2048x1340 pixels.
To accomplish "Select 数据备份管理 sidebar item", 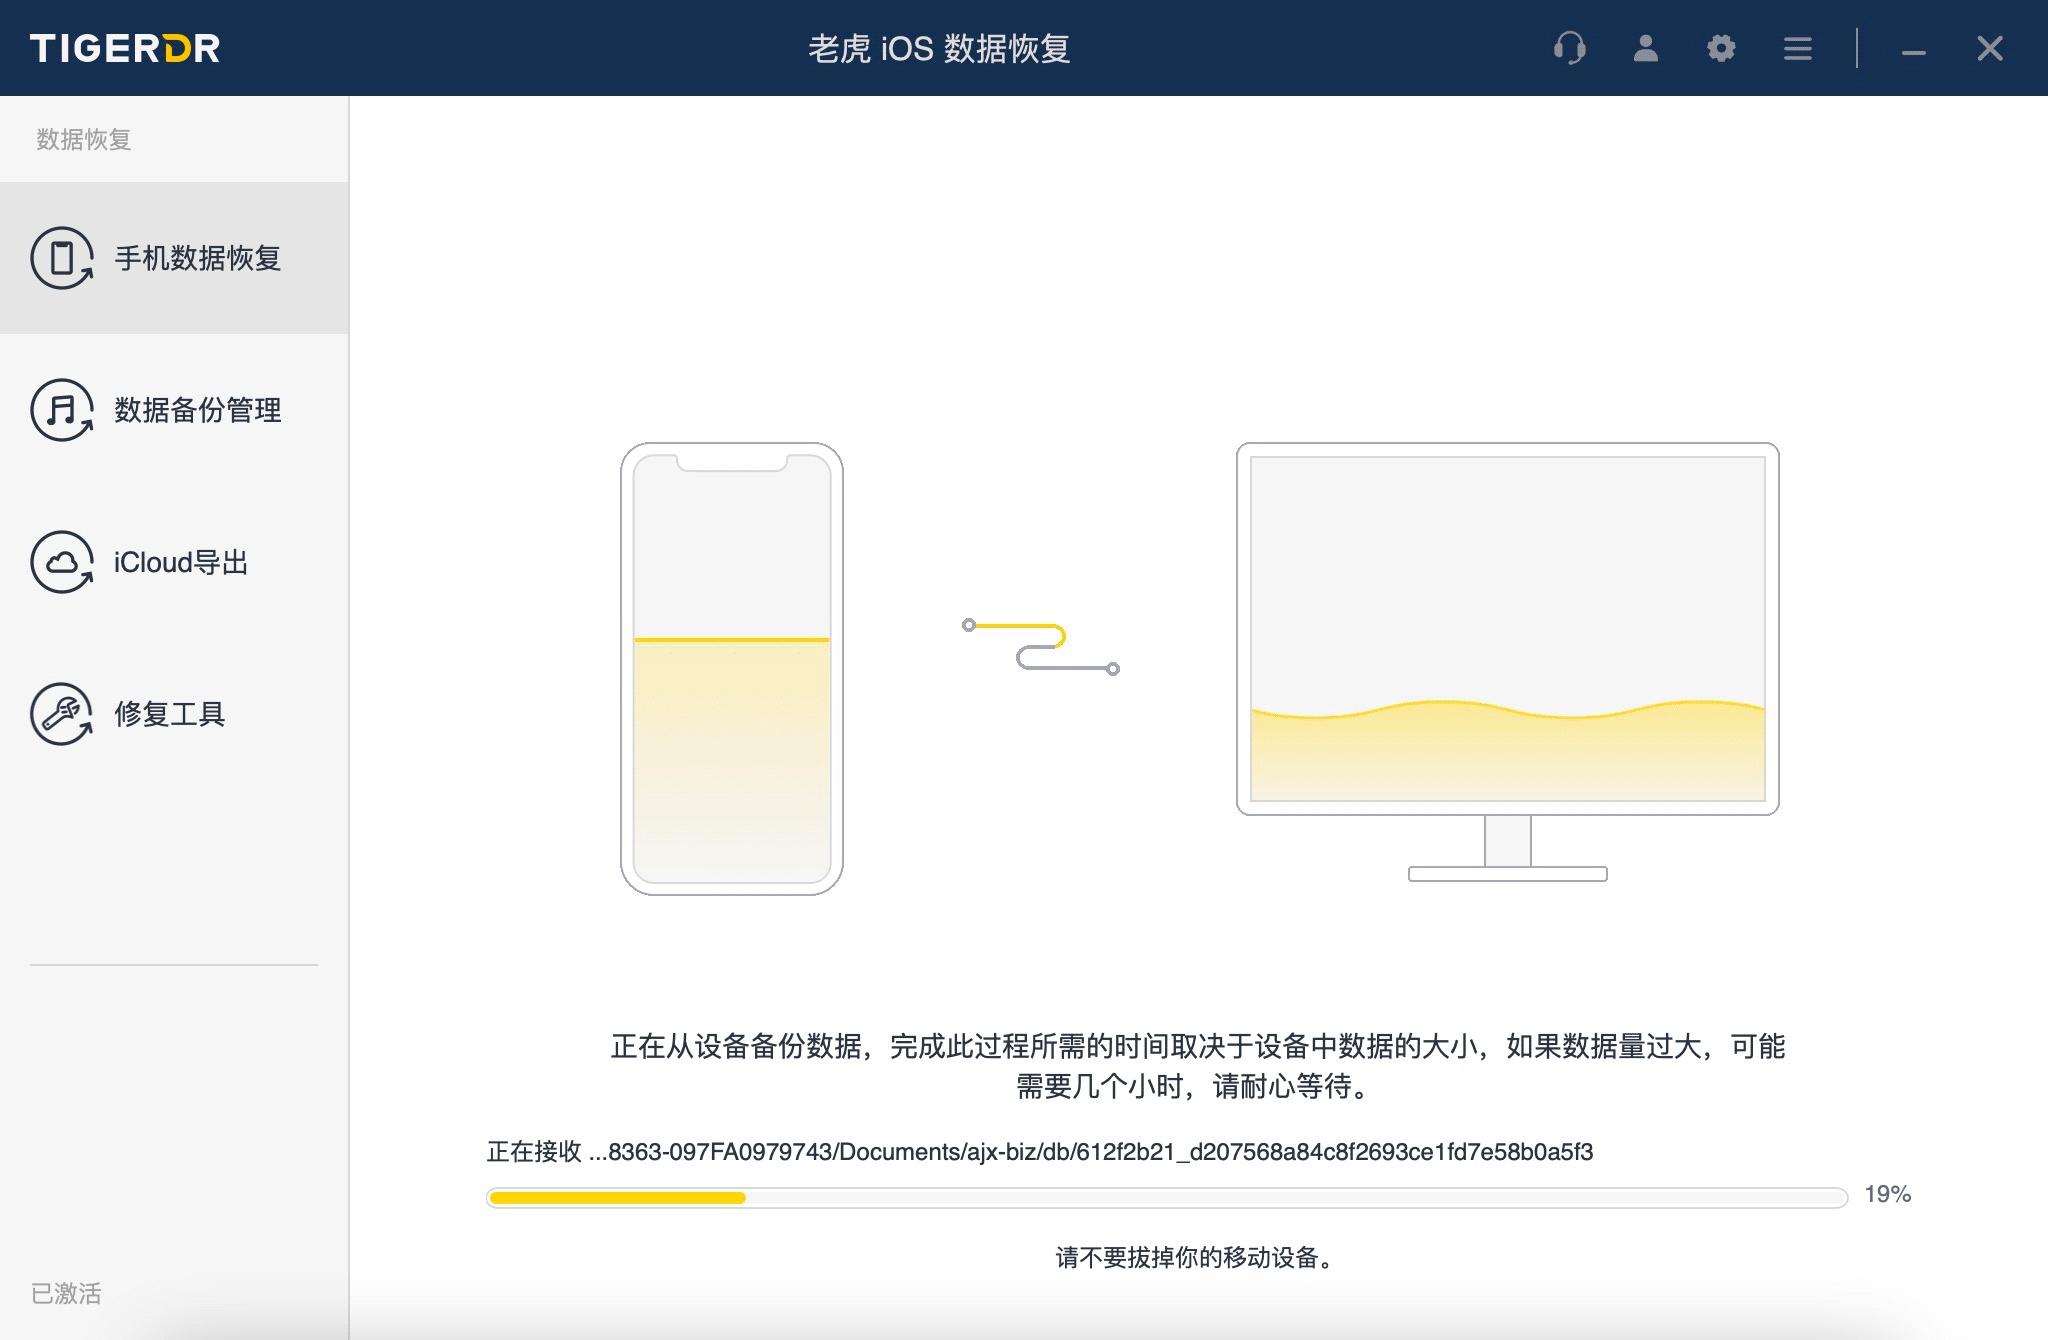I will 197,410.
